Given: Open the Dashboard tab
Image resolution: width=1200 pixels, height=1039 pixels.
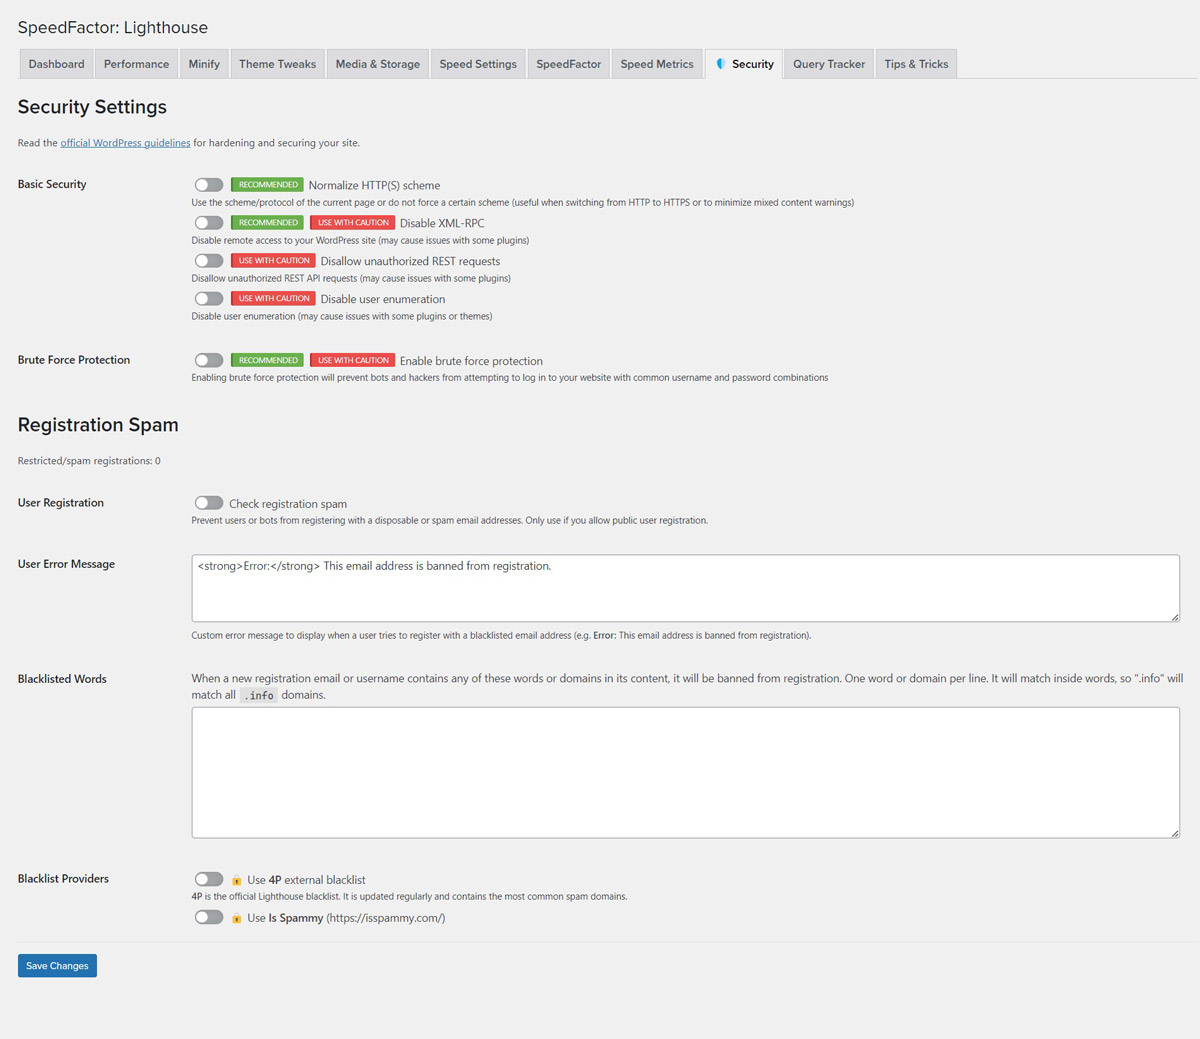Looking at the screenshot, I should point(57,64).
